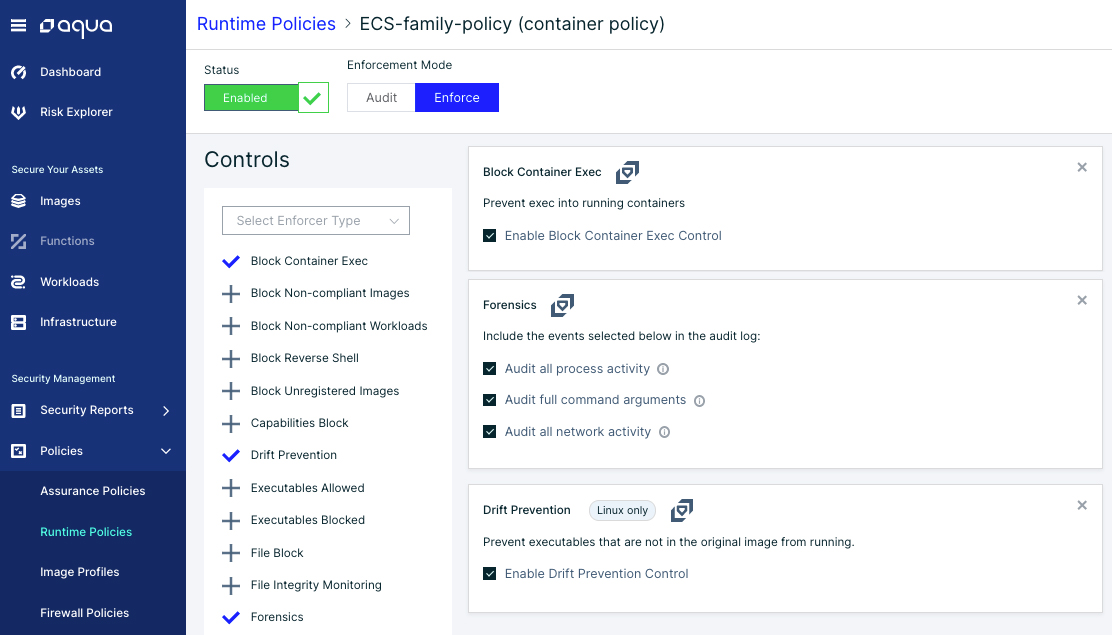Select Executables Blocked control label
The image size is (1112, 635).
(307, 520)
